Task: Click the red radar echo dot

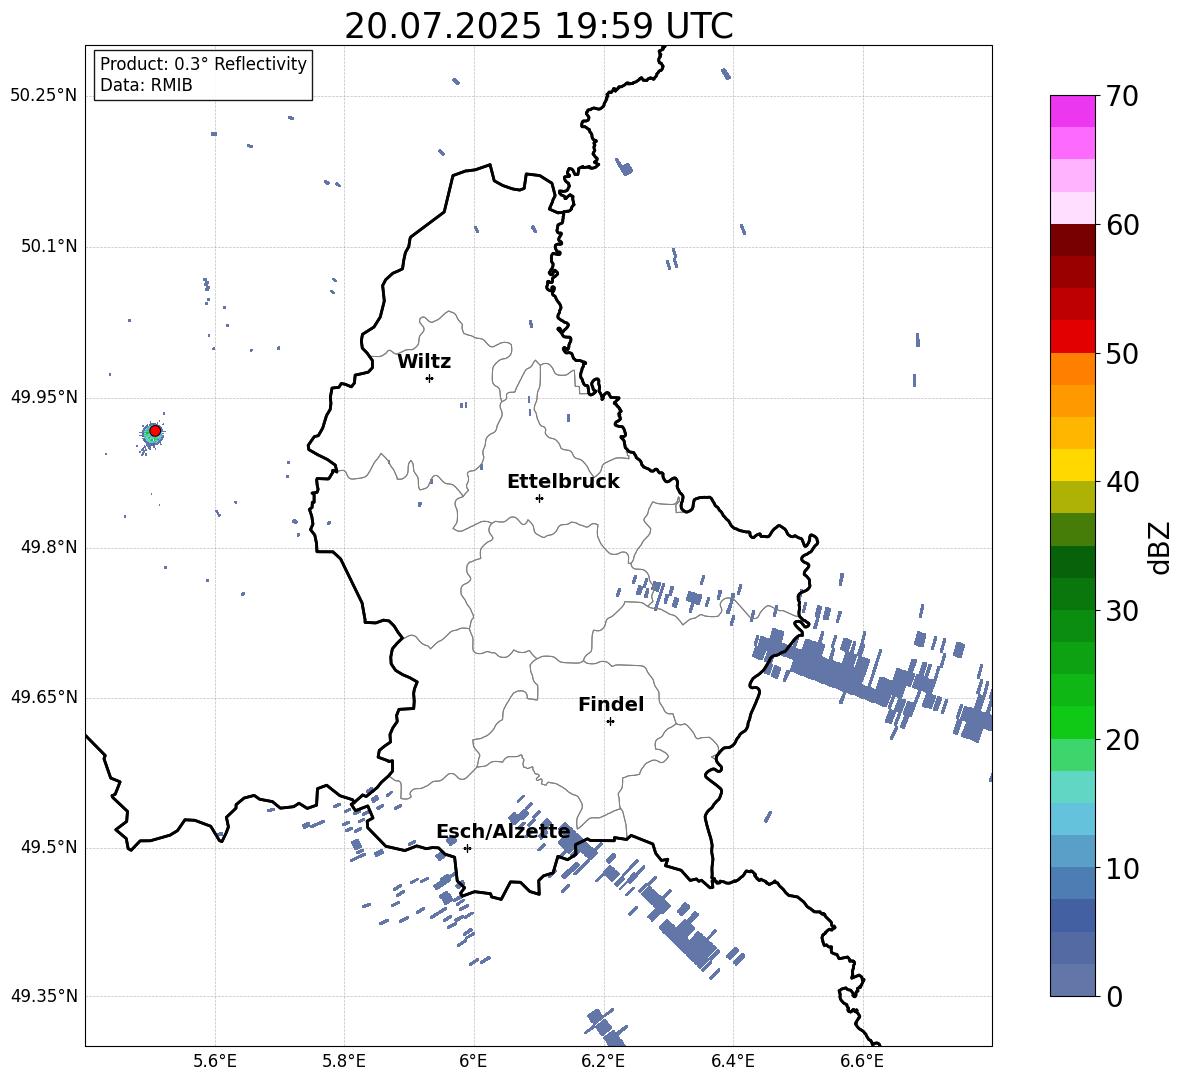Action: tap(155, 431)
